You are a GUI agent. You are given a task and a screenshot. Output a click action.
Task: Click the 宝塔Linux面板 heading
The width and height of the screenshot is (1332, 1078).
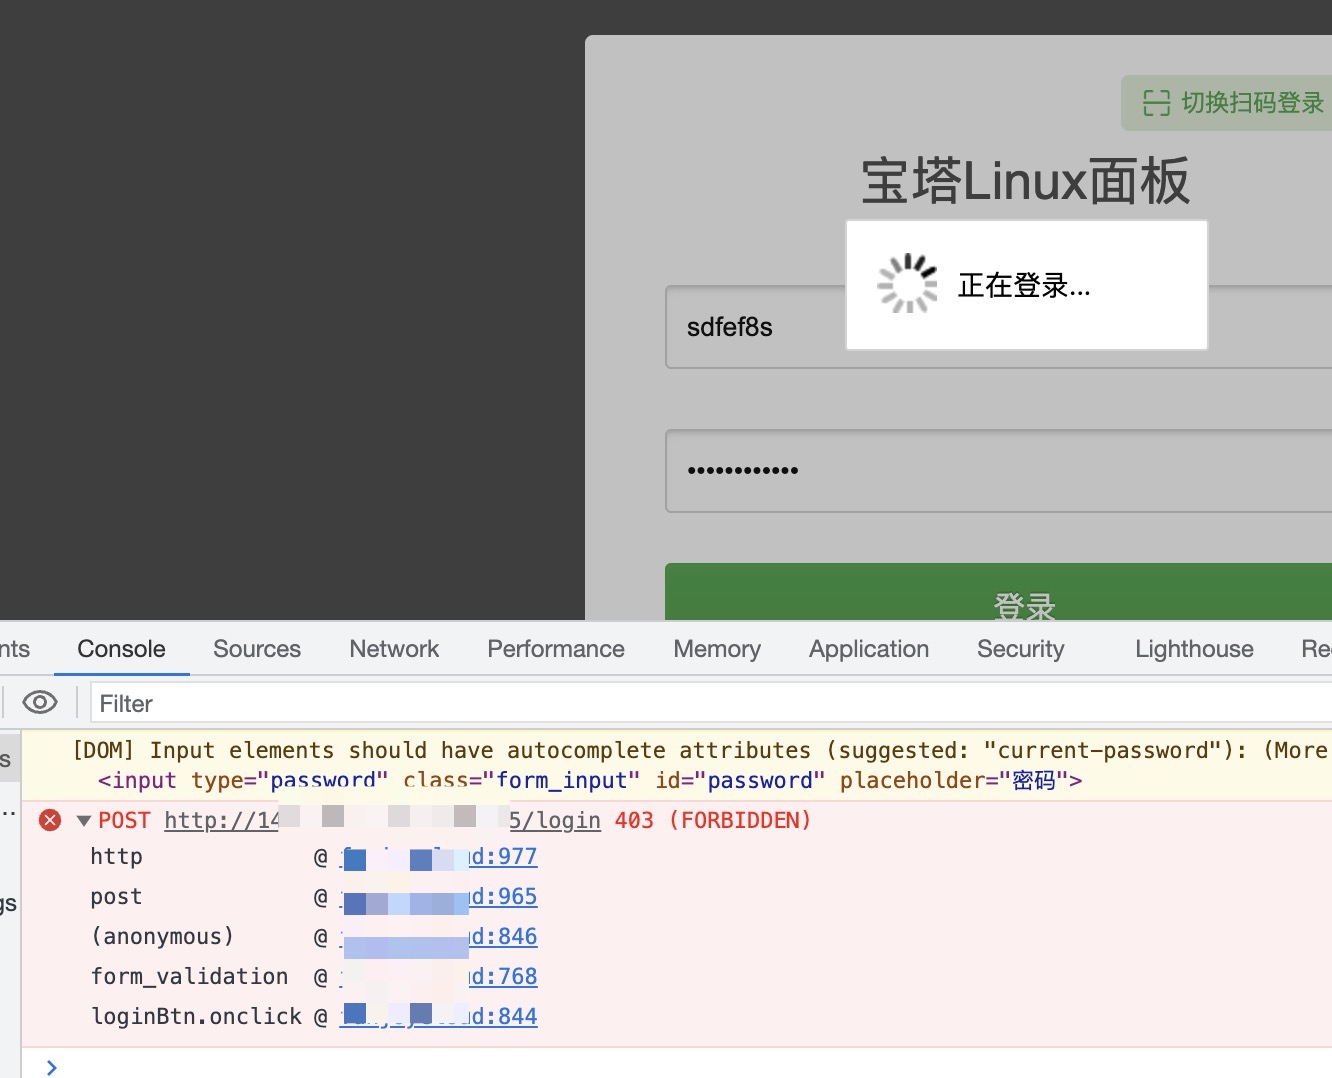tap(1025, 181)
